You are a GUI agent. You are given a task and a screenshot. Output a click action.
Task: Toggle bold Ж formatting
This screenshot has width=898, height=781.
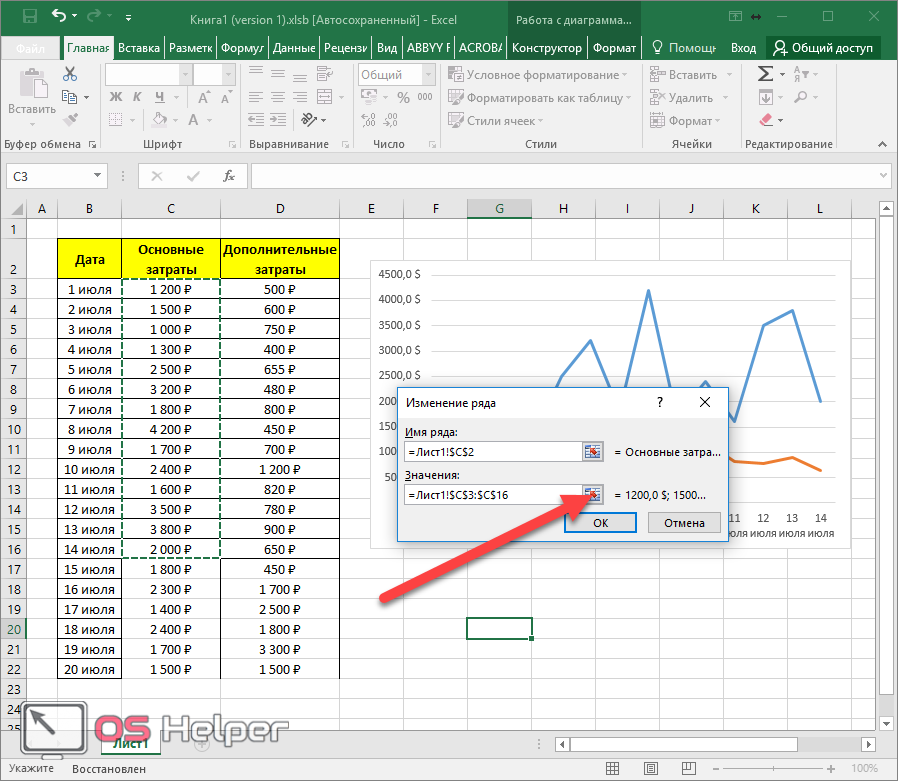point(114,97)
